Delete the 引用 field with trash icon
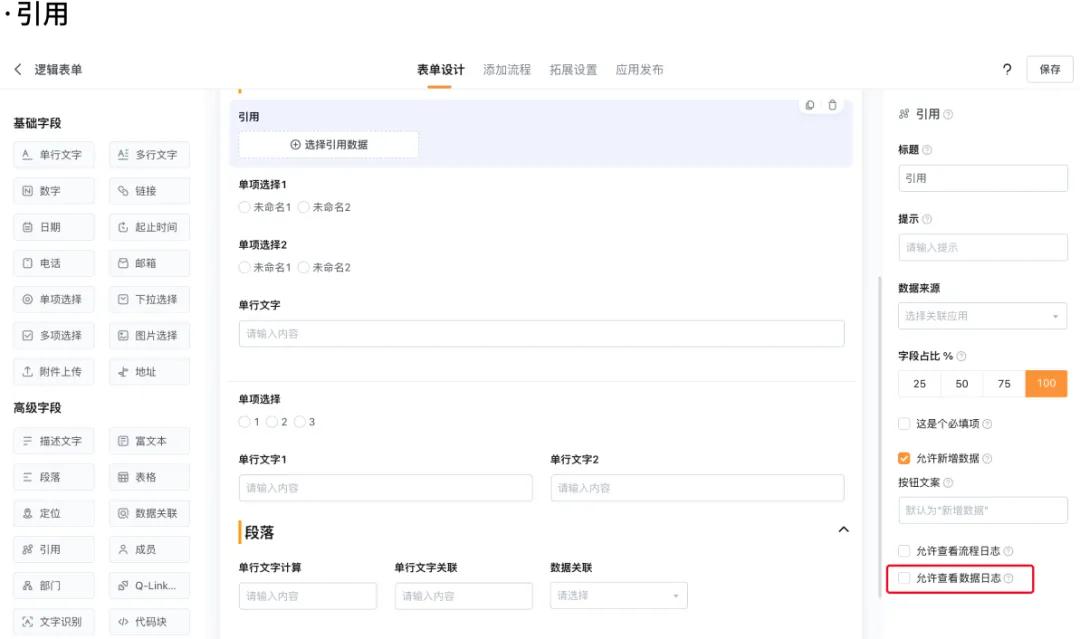Screen dimensions: 1080x639 (x=832, y=105)
